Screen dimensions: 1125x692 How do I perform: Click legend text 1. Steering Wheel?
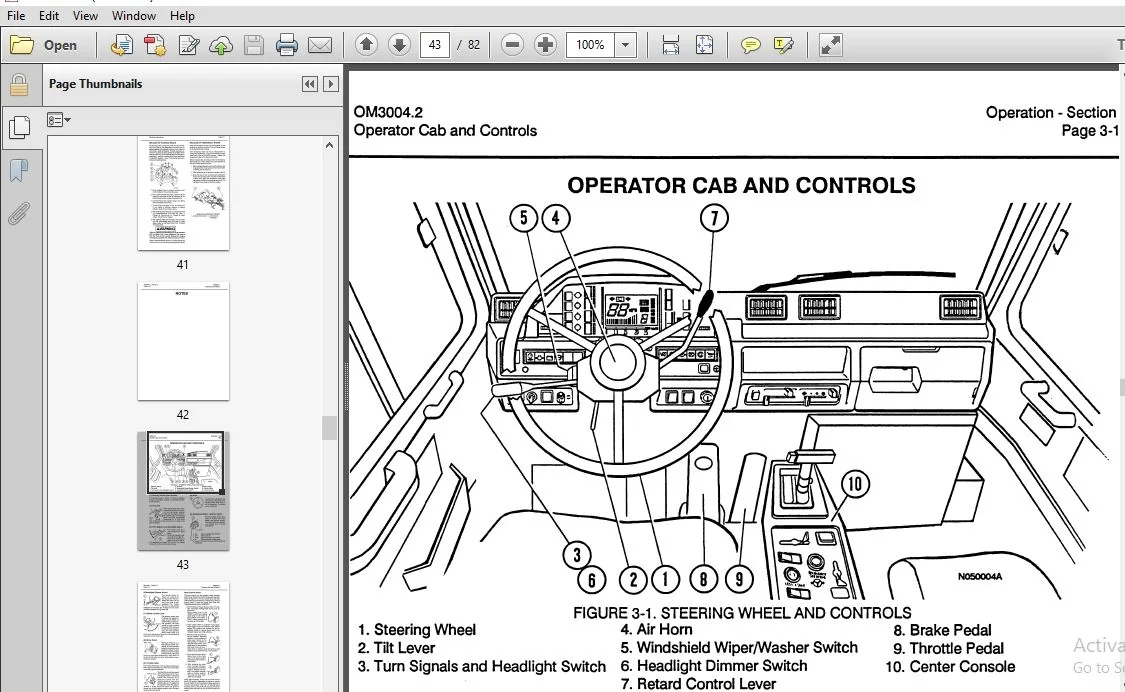pos(417,630)
